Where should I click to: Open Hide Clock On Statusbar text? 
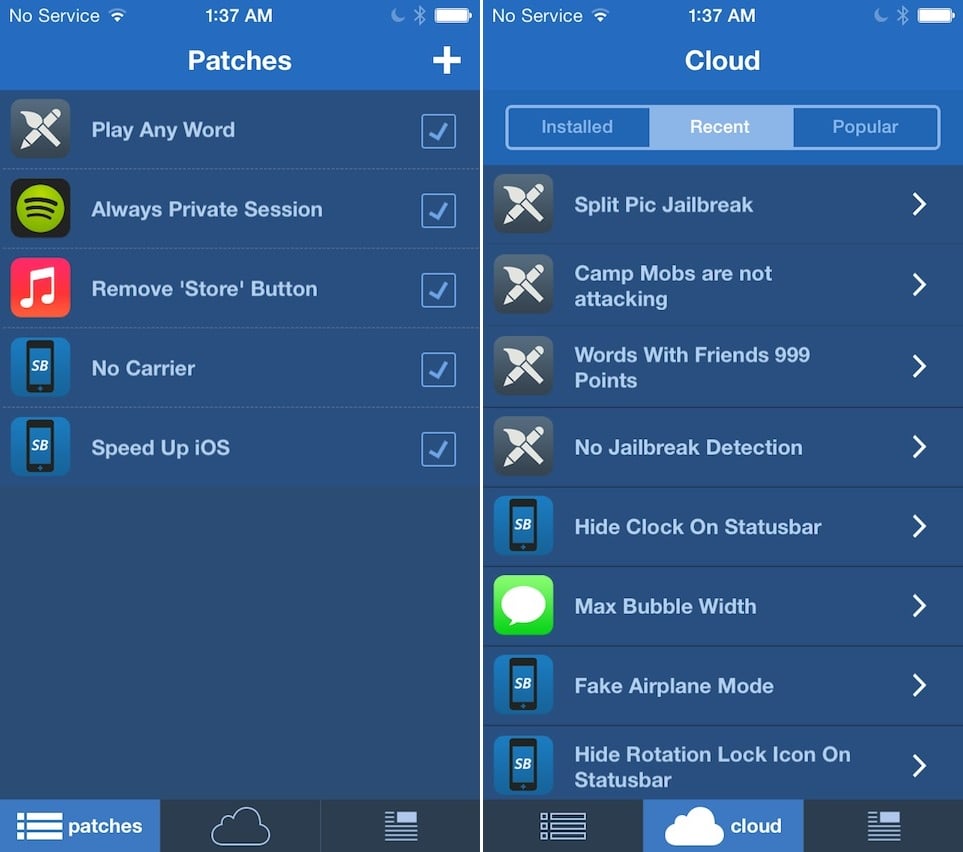pyautogui.click(x=698, y=526)
